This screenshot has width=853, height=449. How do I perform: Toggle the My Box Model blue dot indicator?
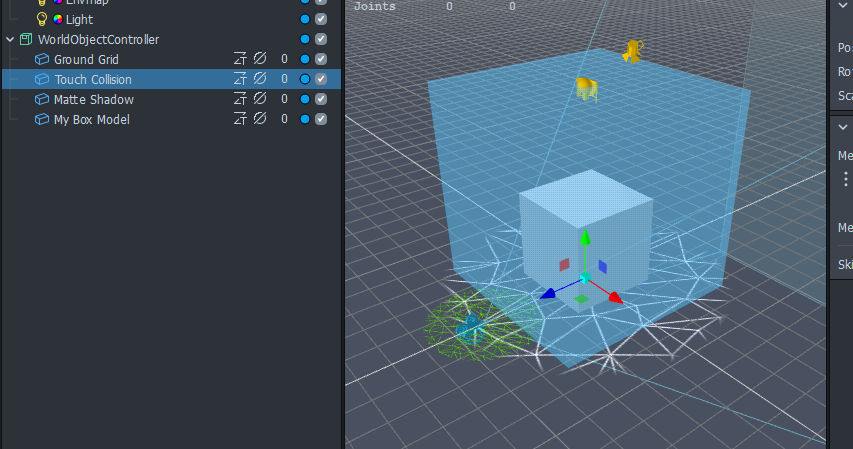click(x=305, y=119)
